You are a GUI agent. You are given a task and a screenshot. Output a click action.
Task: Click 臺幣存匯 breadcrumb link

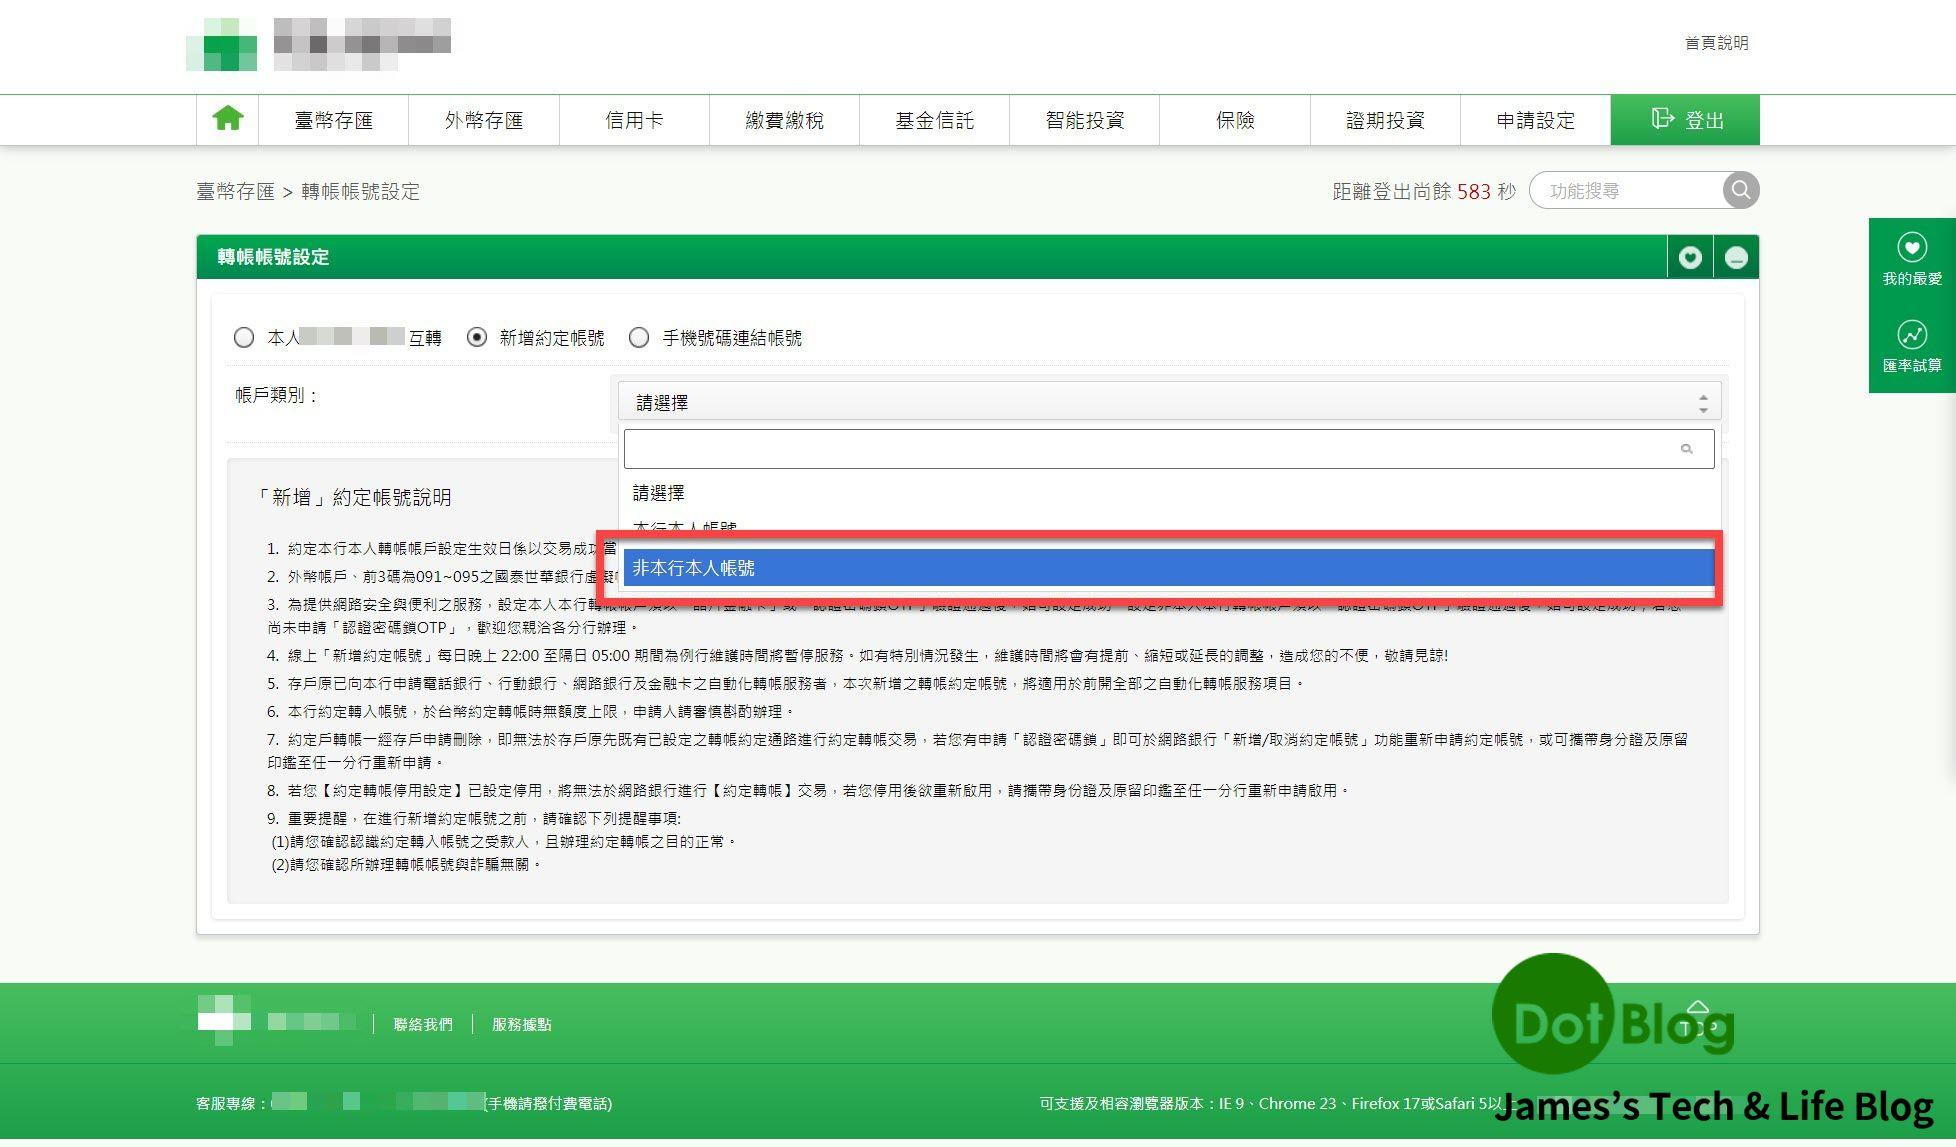click(235, 191)
